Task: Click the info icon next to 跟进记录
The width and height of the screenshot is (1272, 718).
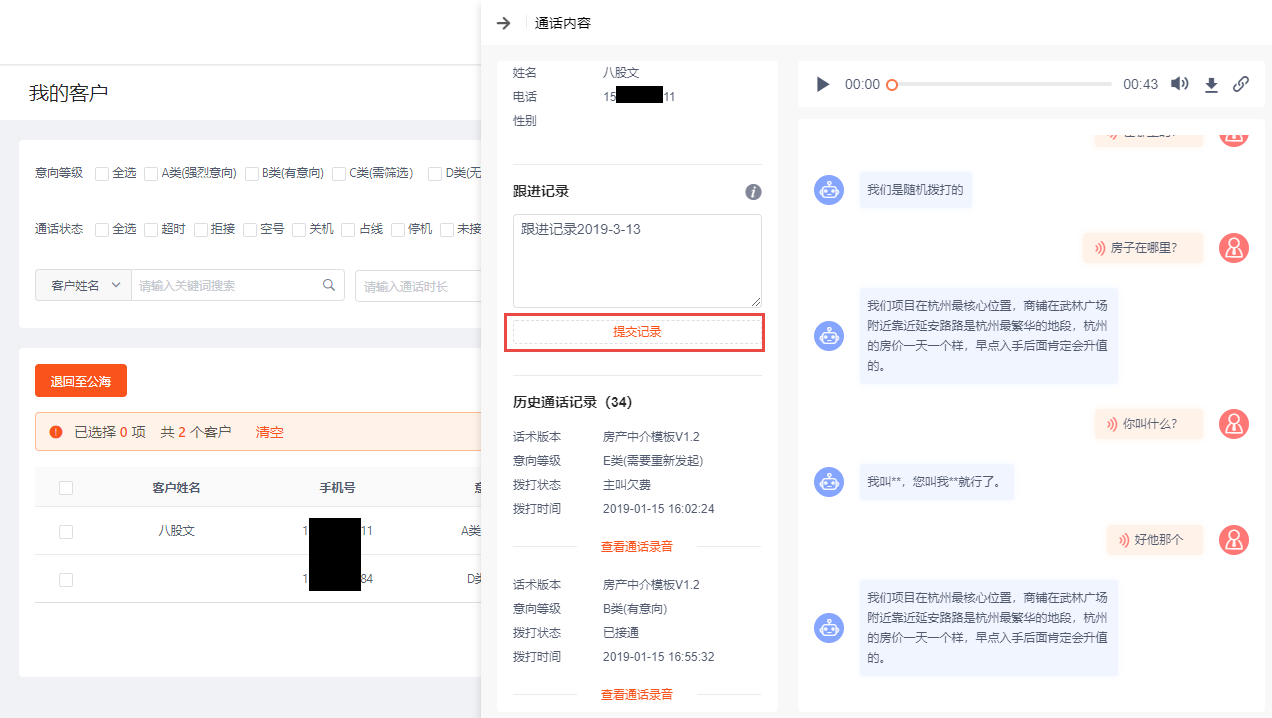Action: (753, 192)
